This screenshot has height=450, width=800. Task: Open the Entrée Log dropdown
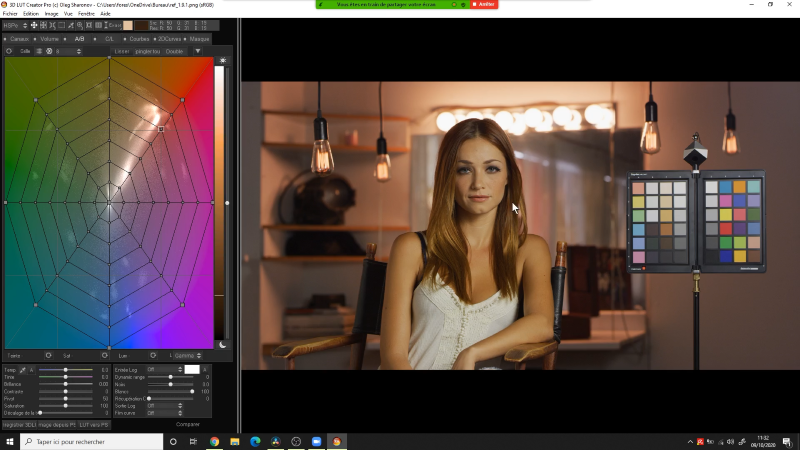coord(163,370)
